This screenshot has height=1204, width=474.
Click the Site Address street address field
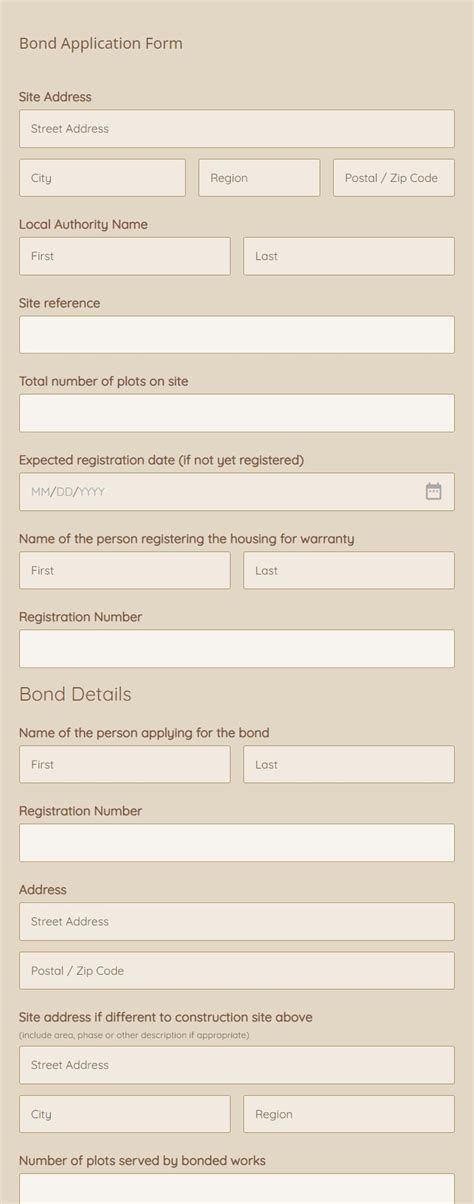[236, 129]
